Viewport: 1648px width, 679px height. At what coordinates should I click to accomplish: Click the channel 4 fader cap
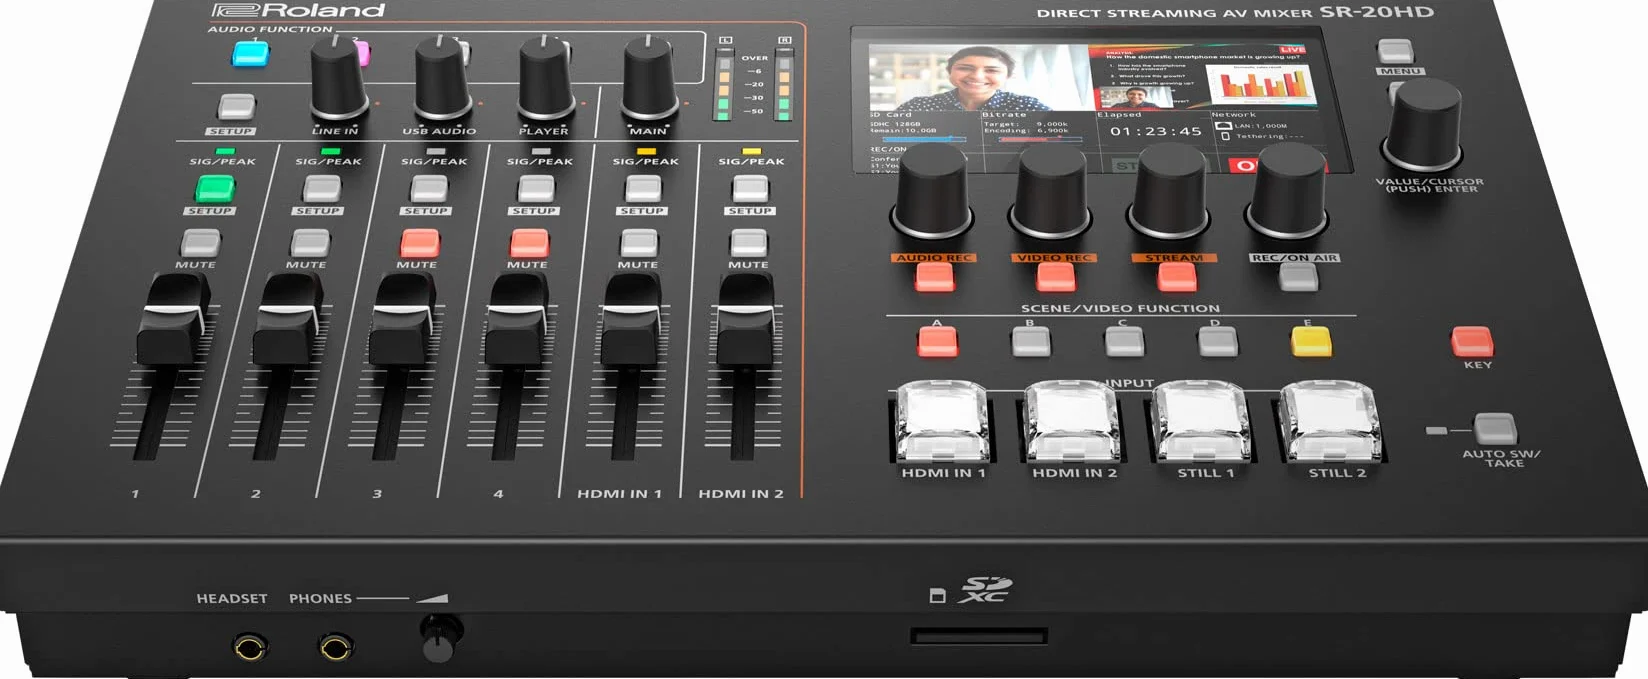pyautogui.click(x=517, y=319)
